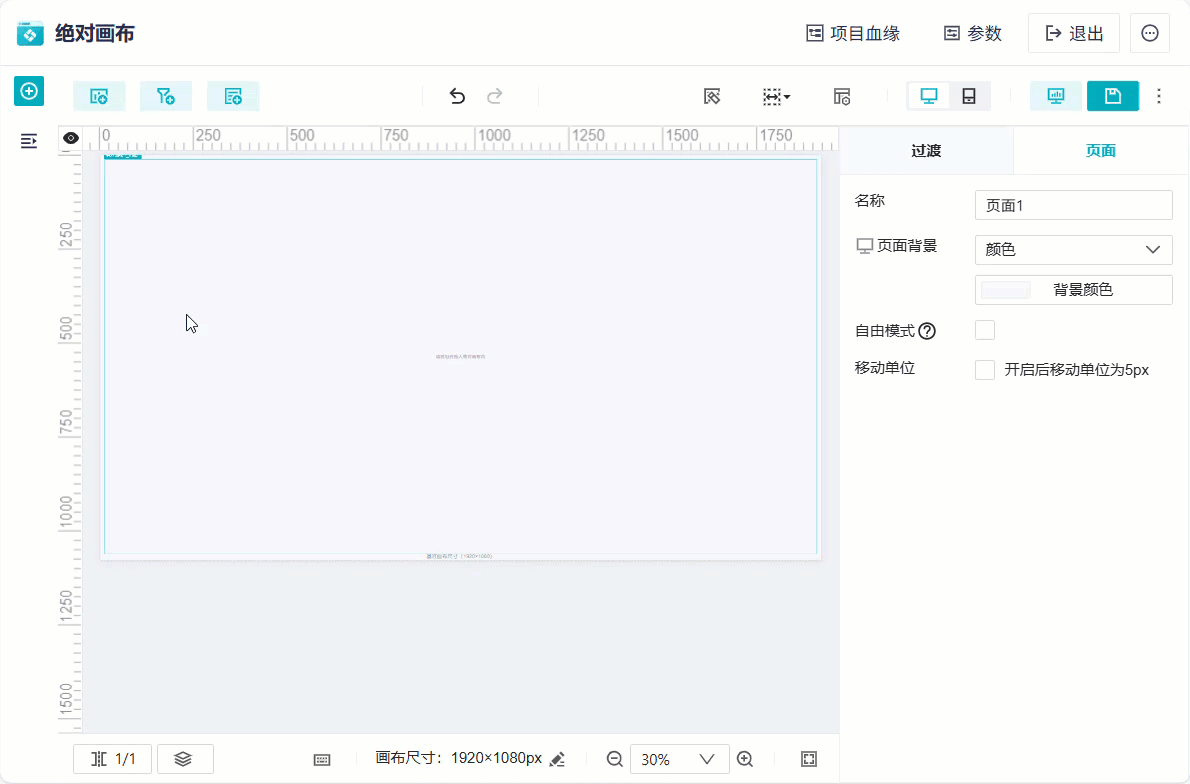Open the 页面背景 颜色 dropdown
1190x784 pixels.
[1073, 250]
